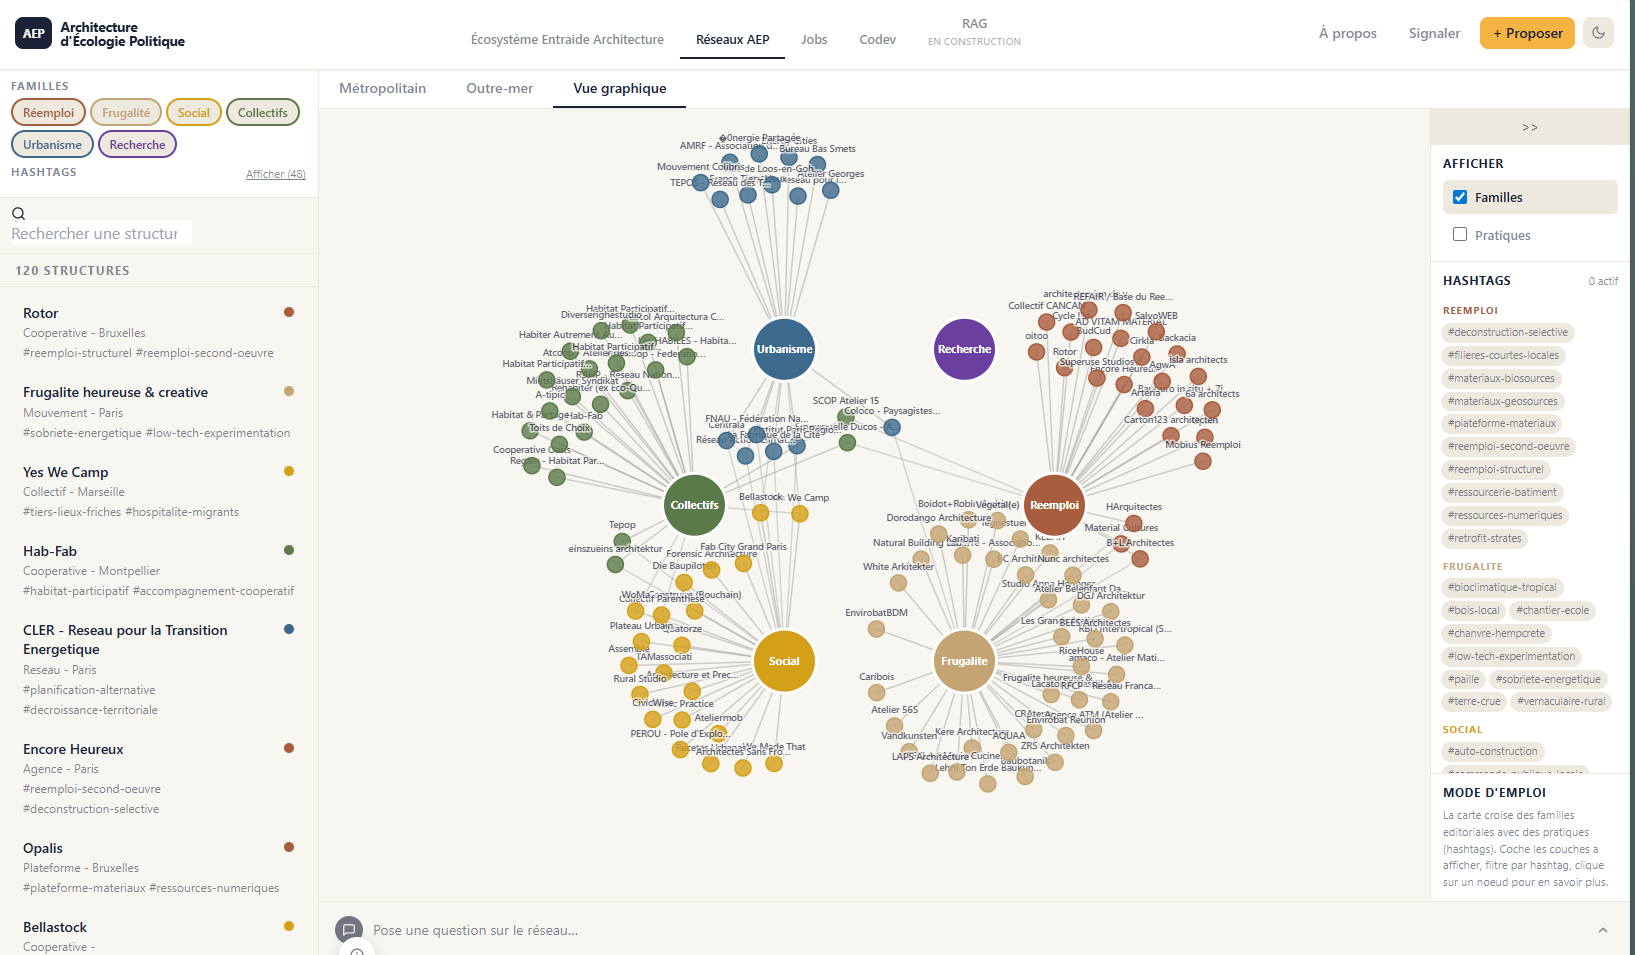1635x955 pixels.
Task: Toggle the Frugalité family filter
Action: (126, 113)
